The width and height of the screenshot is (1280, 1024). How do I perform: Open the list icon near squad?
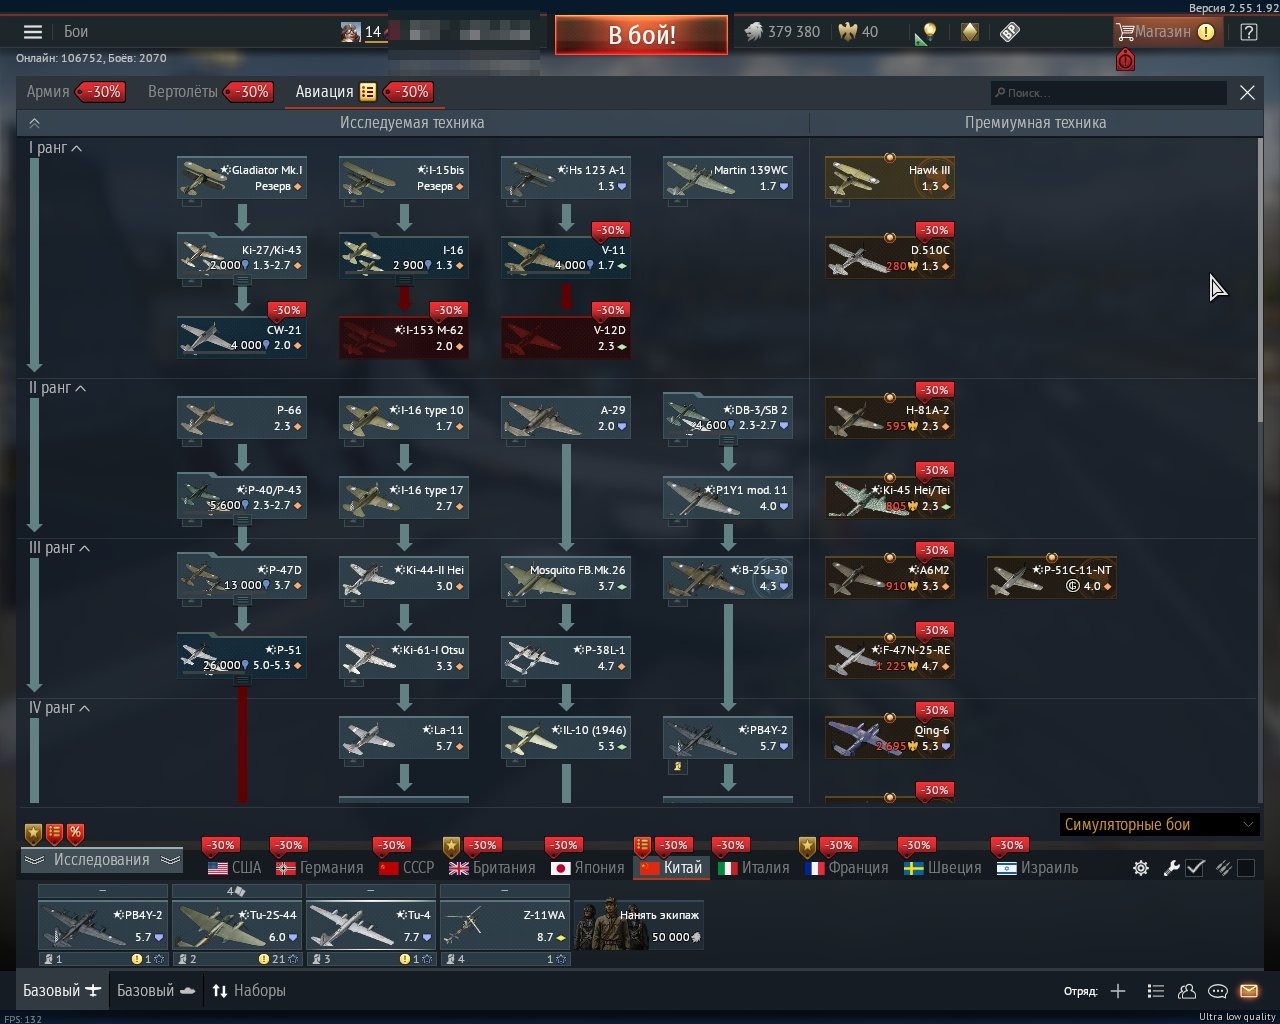[x=1156, y=991]
